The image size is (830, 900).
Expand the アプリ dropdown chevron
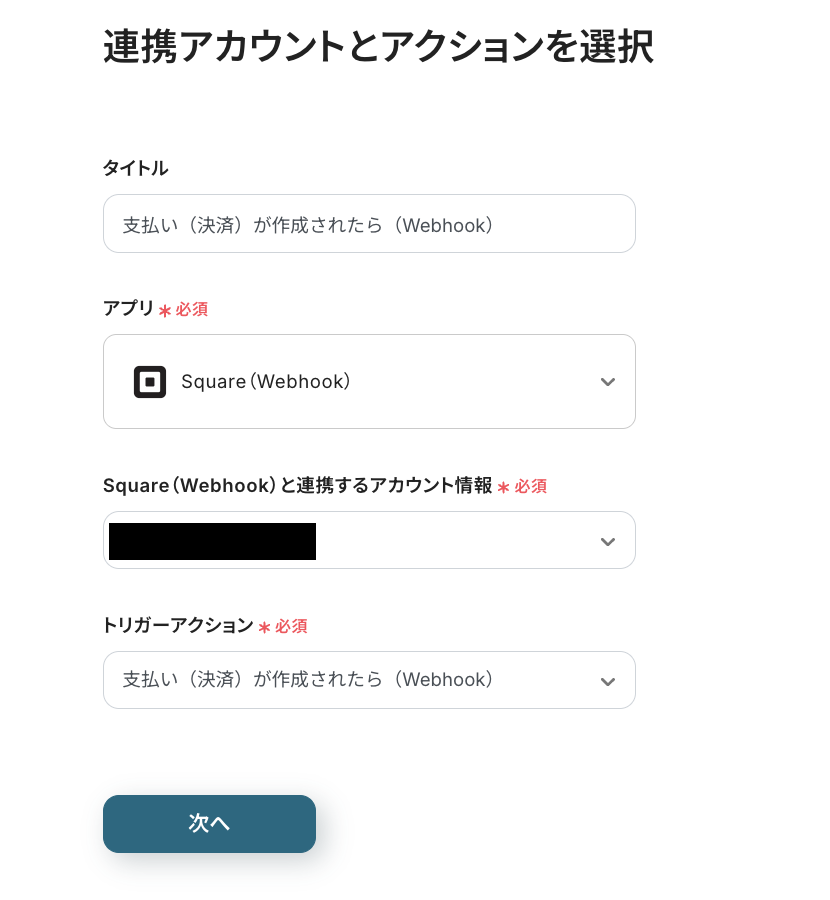(x=607, y=382)
